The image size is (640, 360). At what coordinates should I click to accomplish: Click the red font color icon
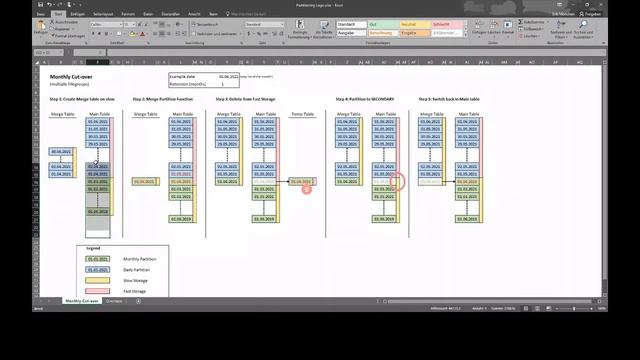tap(142, 34)
